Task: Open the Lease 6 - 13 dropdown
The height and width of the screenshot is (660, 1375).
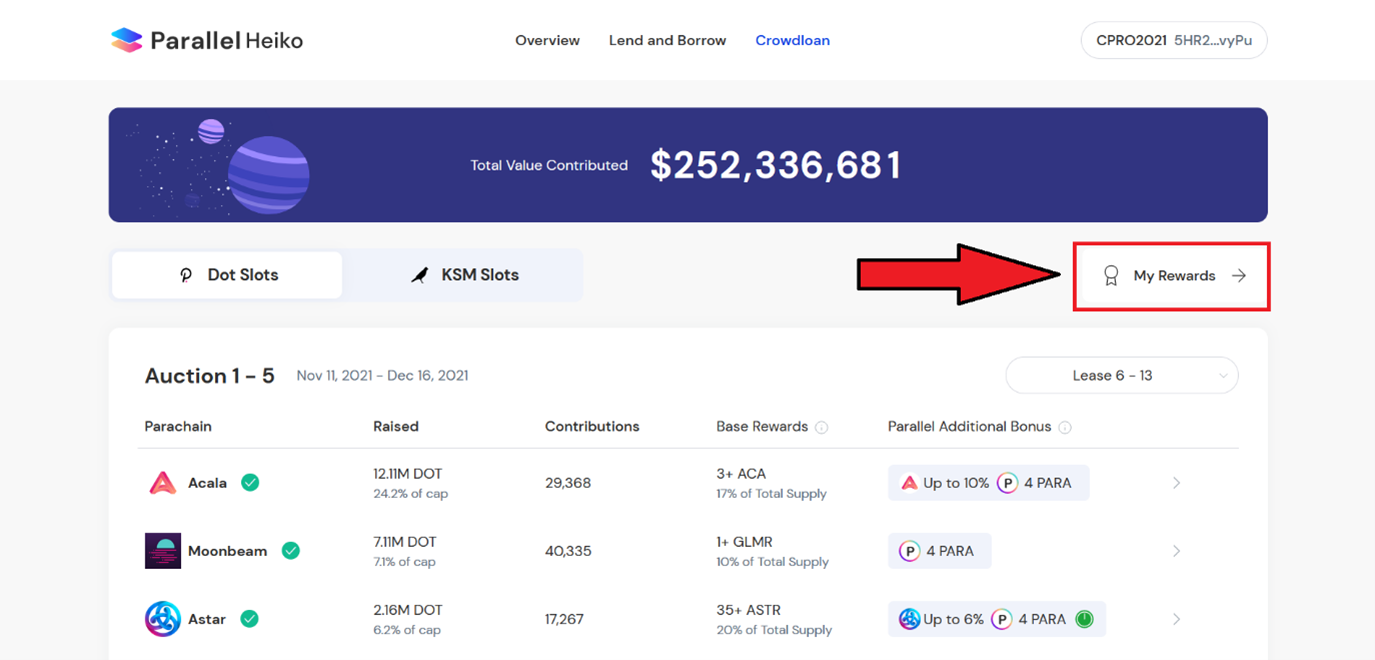Action: coord(1121,376)
